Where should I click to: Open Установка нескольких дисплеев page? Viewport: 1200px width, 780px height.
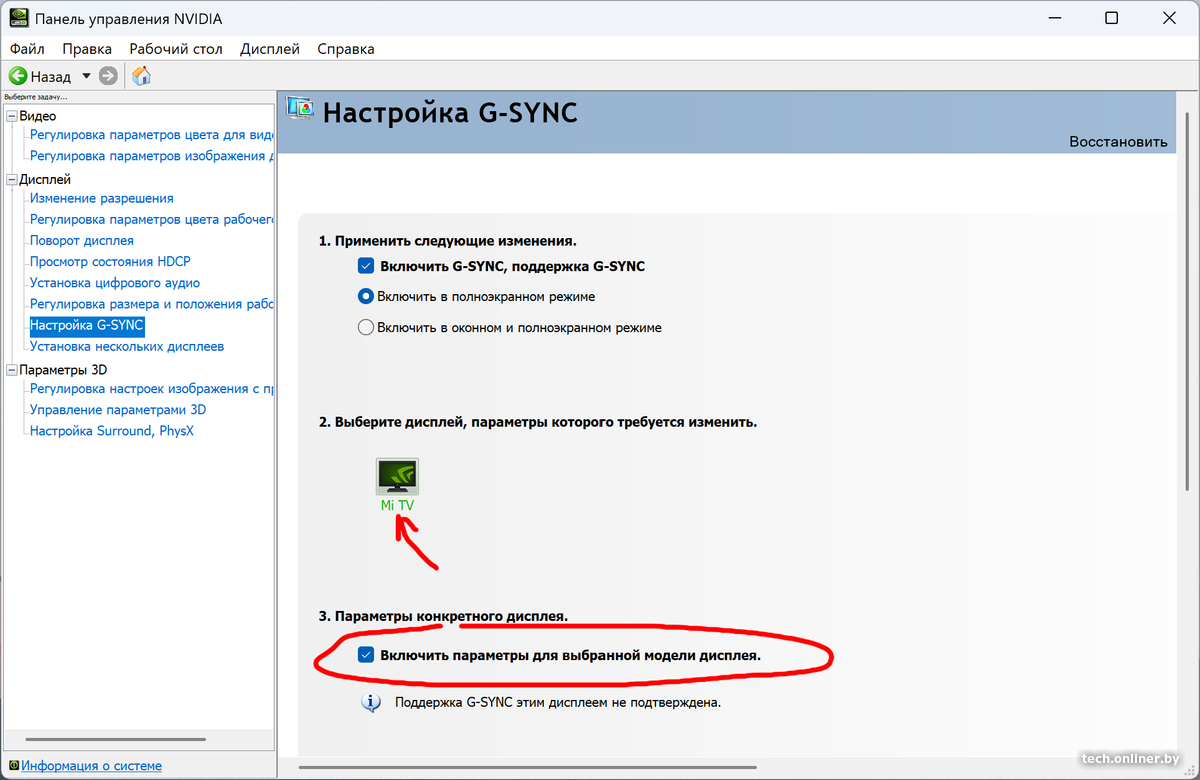point(127,346)
